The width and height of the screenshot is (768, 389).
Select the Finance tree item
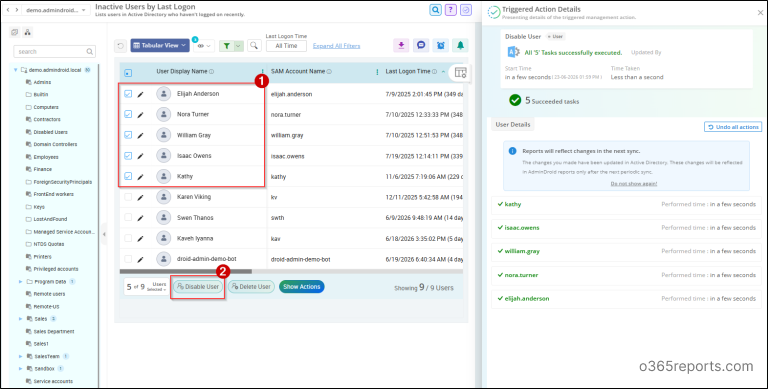(43, 170)
